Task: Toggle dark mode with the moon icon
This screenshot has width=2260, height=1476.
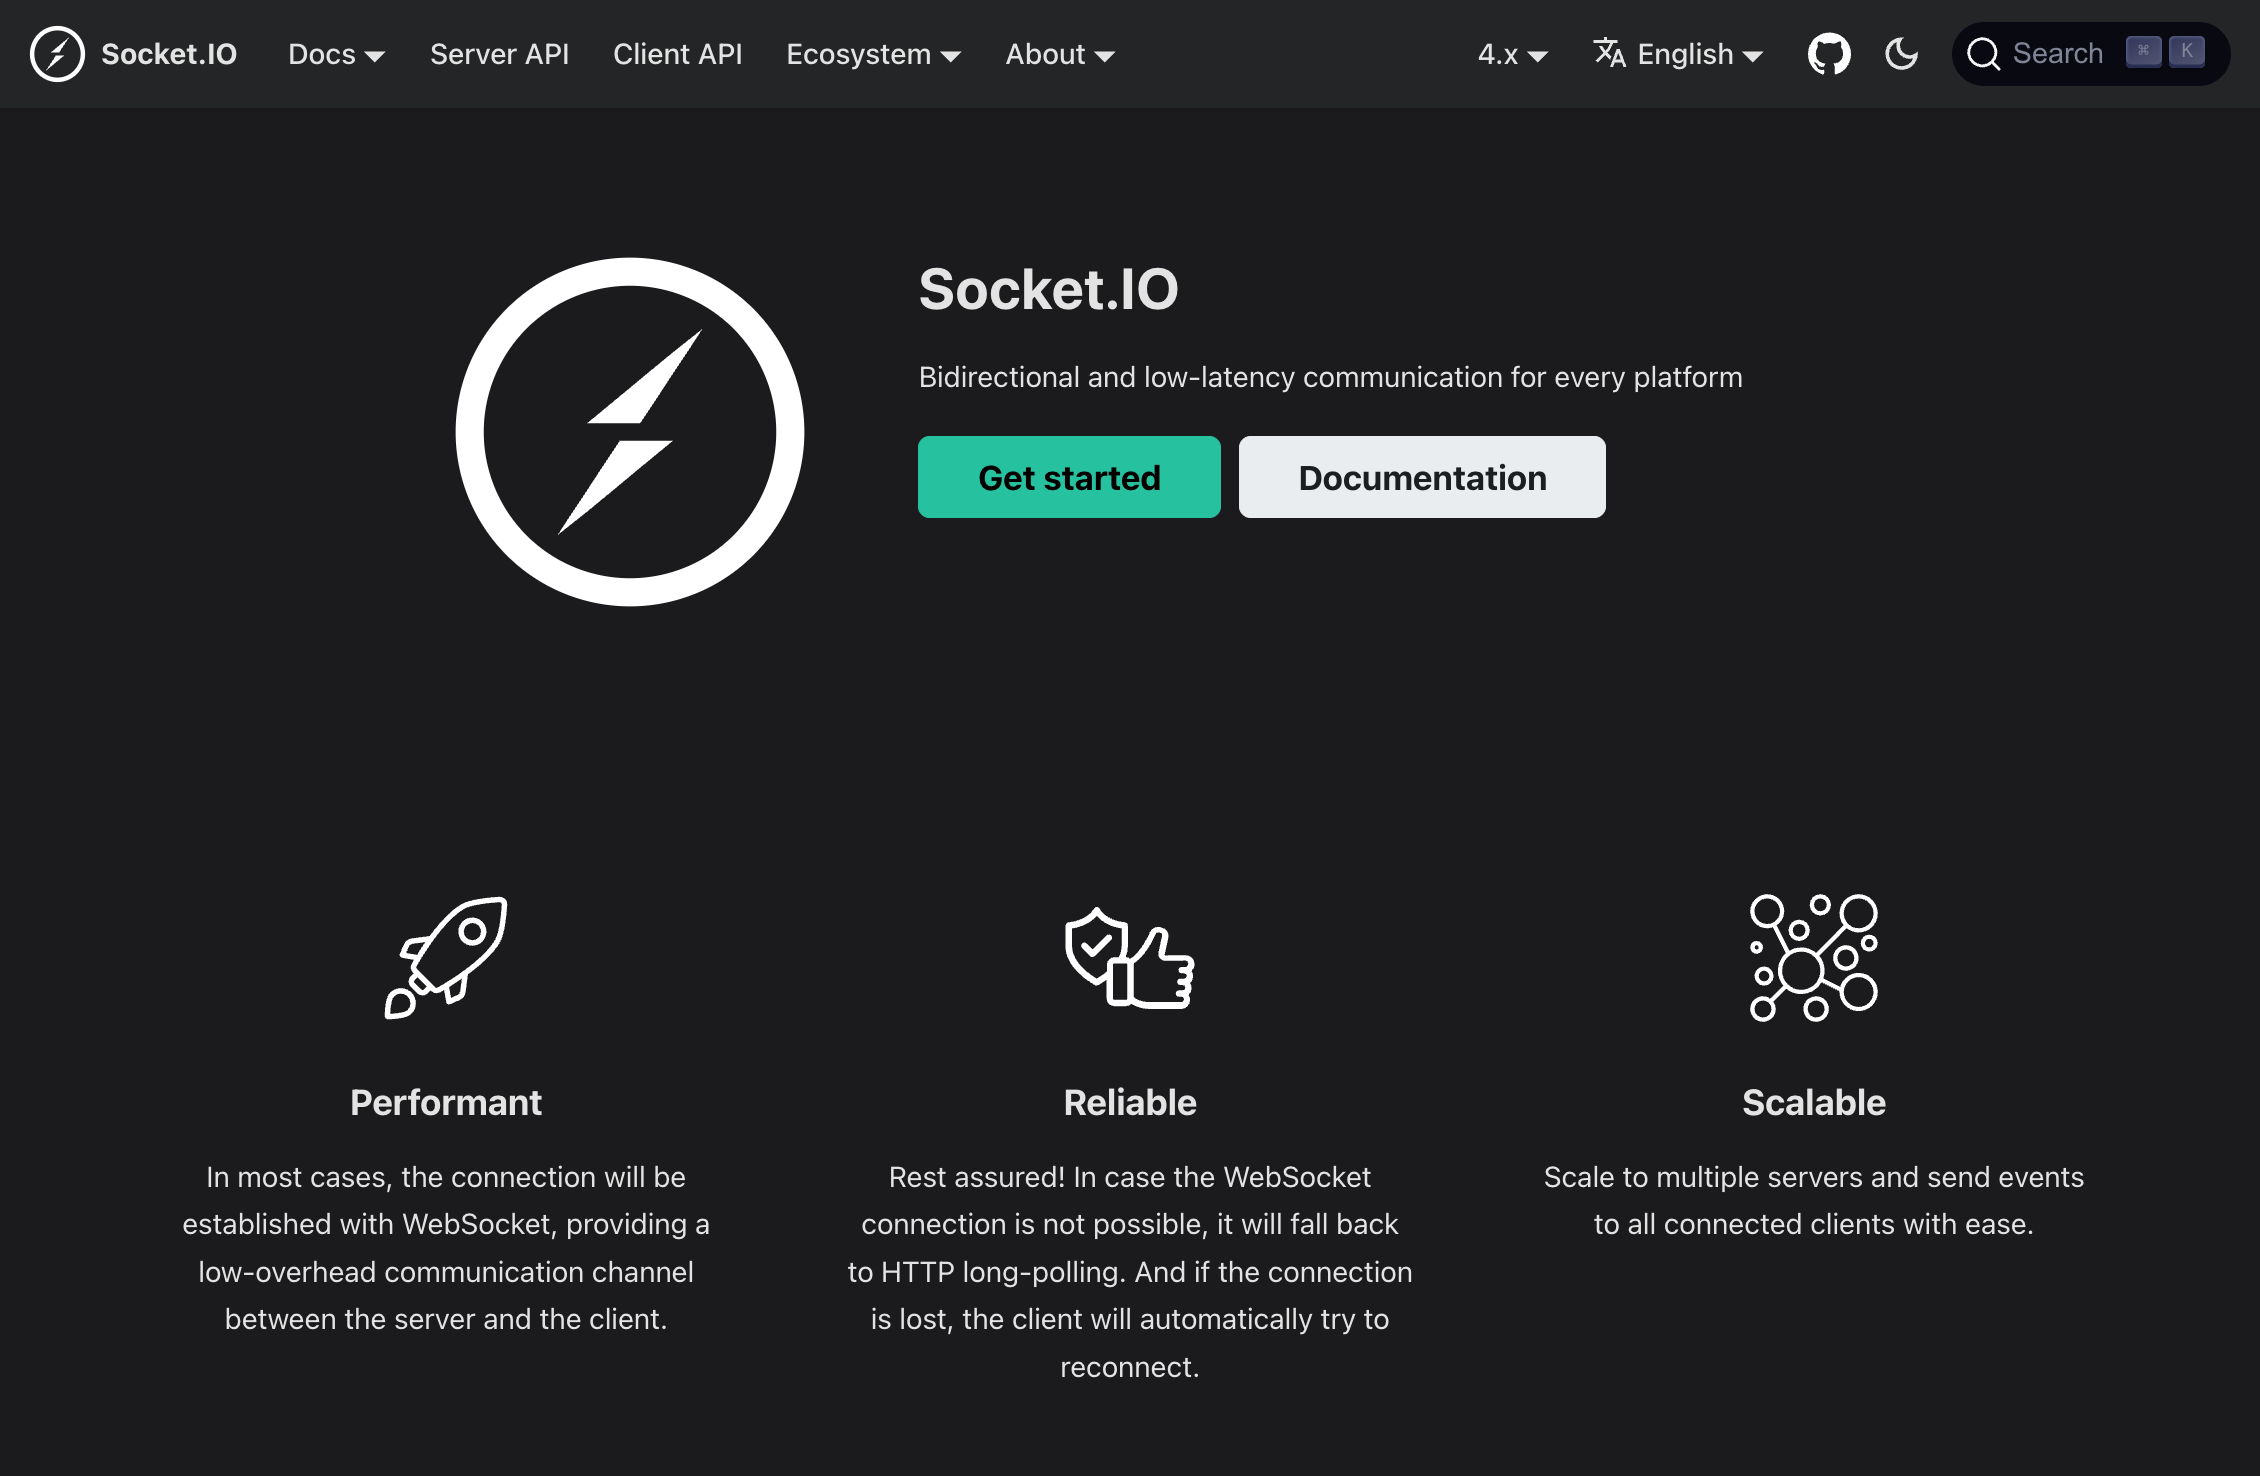Action: (1900, 54)
